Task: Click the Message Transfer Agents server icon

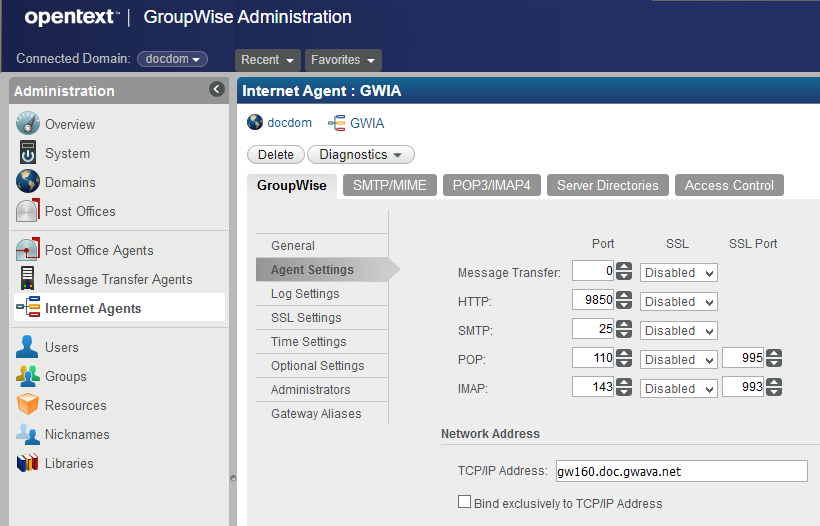Action: tap(28, 279)
